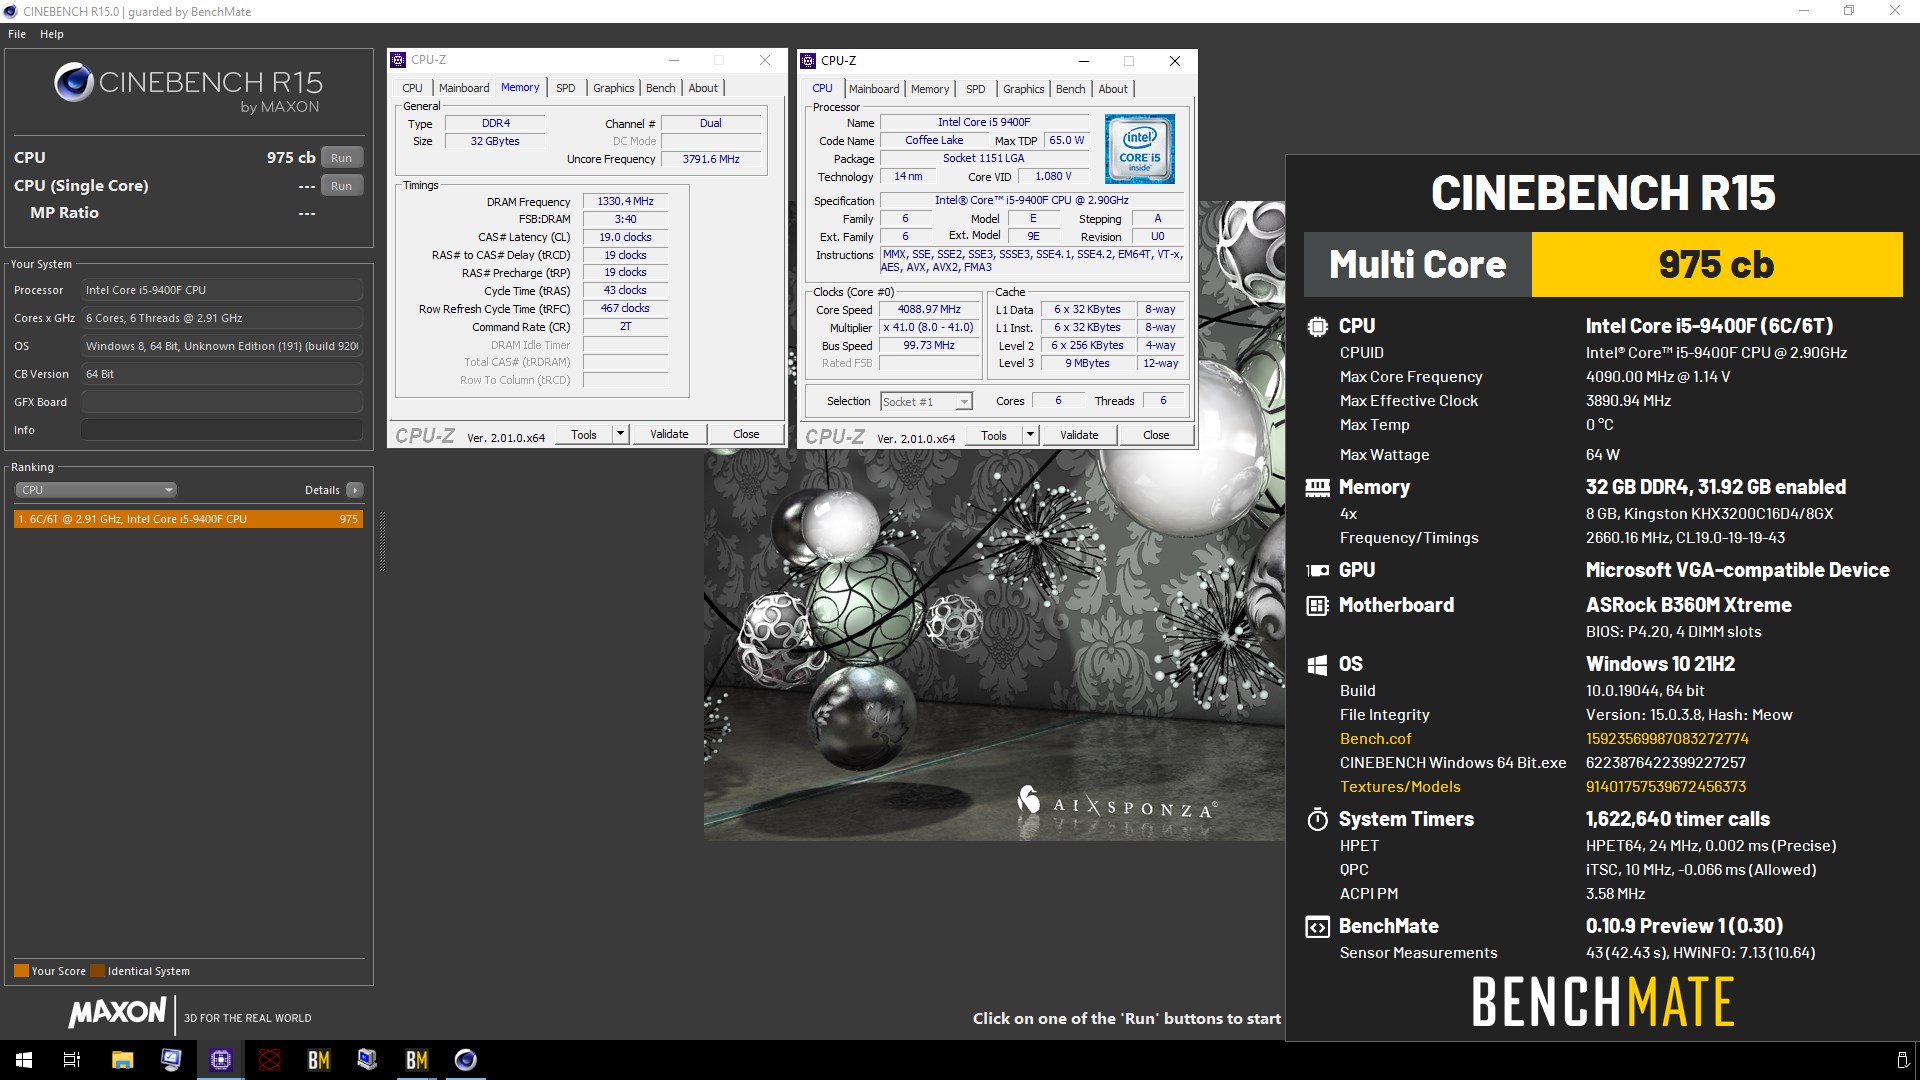Open SPD tab in Memory CPU-Z window
This screenshot has height=1080, width=1920.
566,88
